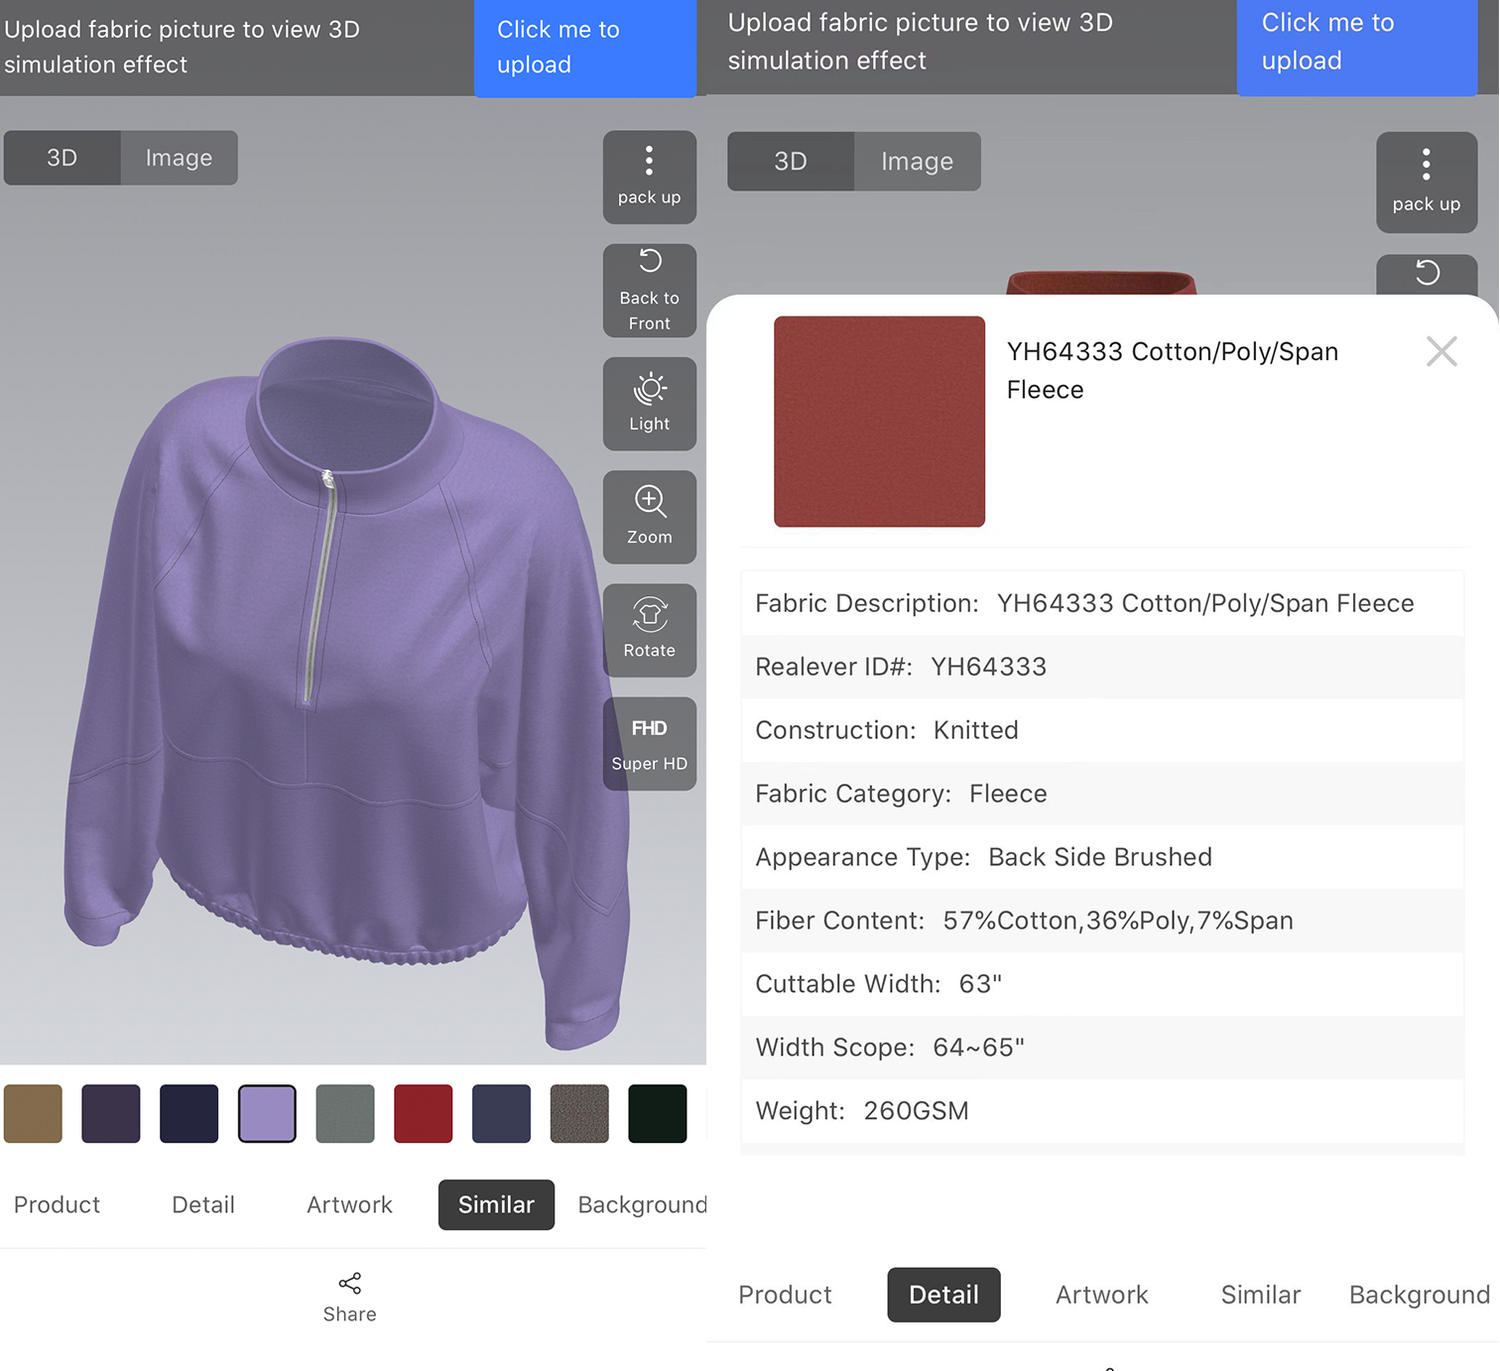This screenshot has width=1500, height=1371.
Task: Select 3D view in the left viewer
Action: 62,158
